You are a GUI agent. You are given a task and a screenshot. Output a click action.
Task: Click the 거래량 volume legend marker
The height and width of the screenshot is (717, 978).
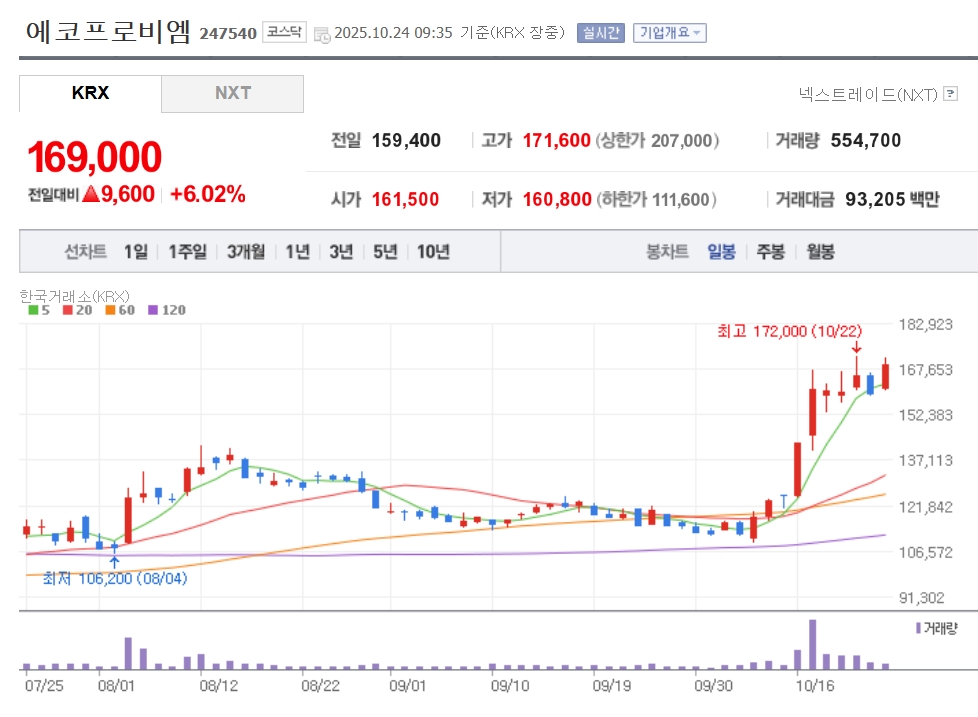point(918,628)
